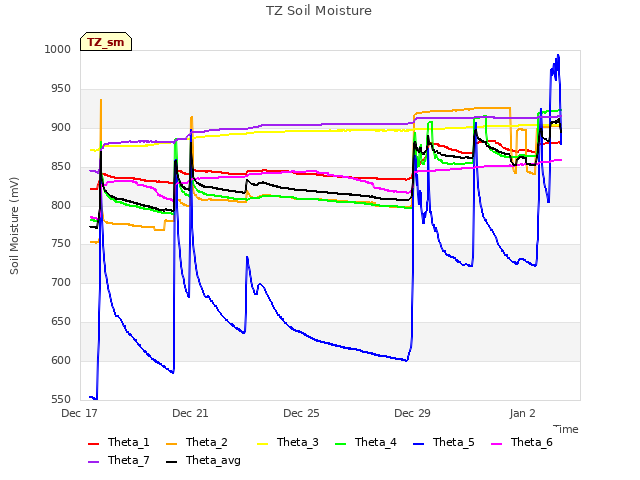
Task: Click the Time axis label
Action: 566,429
